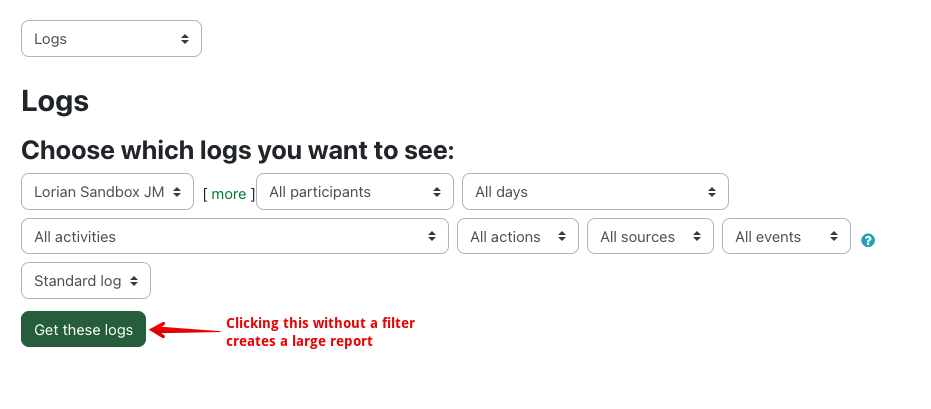Screen dimensions: 931x409
Task: Open the Logs report type dropdown
Action: (x=111, y=39)
